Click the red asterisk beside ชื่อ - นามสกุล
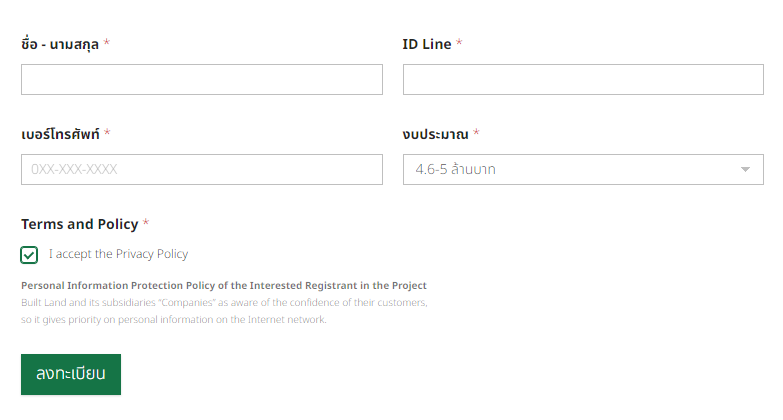This screenshot has width=783, height=420. 106,42
